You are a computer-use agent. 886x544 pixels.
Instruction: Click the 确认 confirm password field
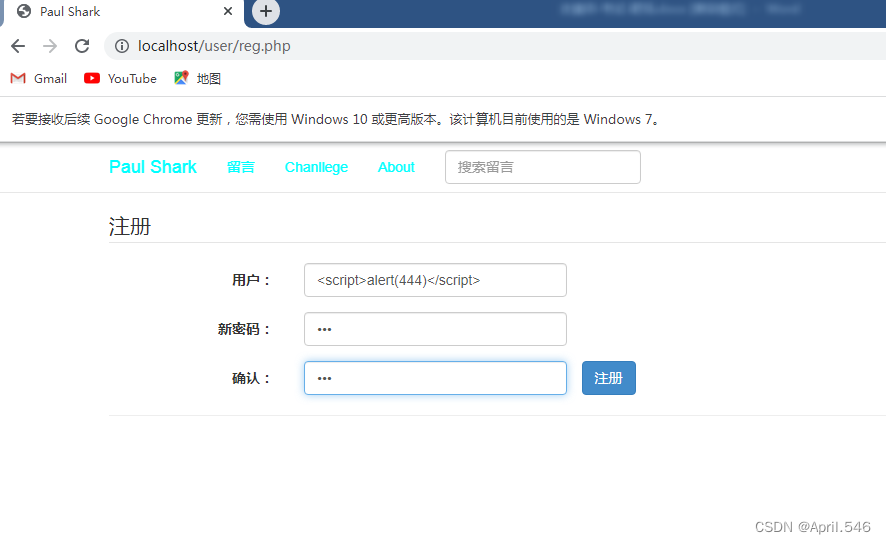pos(435,378)
